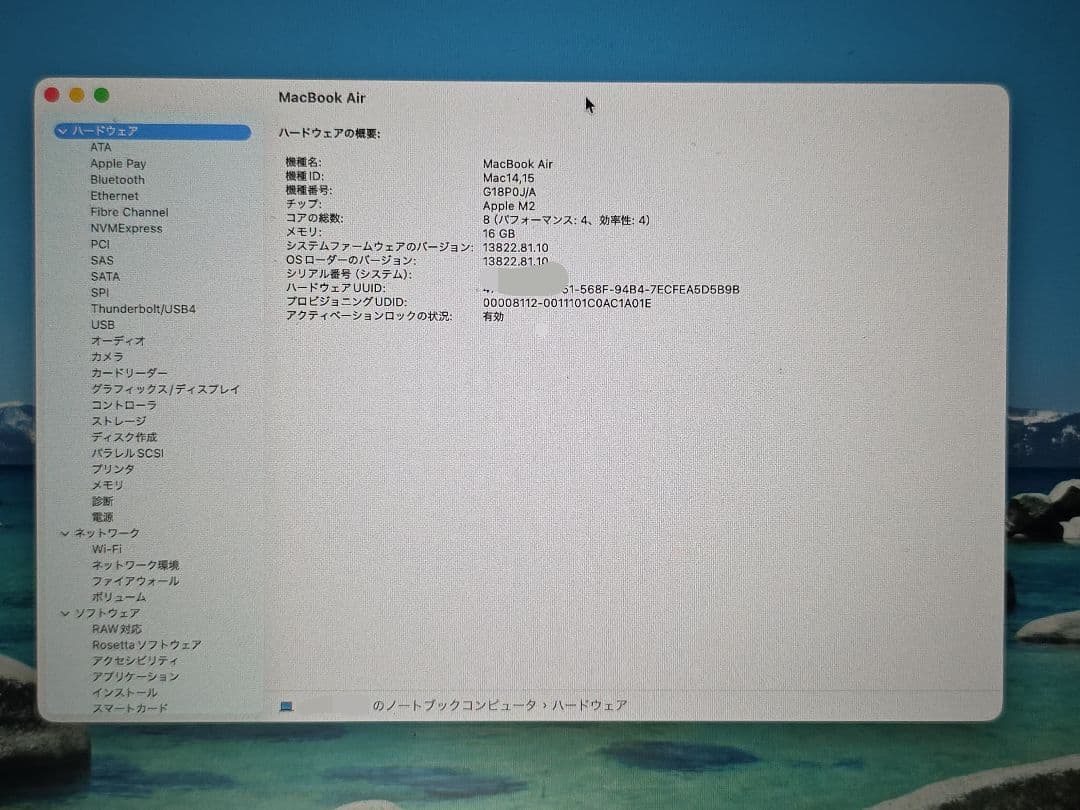Viewport: 1080px width, 810px height.
Task: Open RAW対応 software entry
Action: click(116, 629)
